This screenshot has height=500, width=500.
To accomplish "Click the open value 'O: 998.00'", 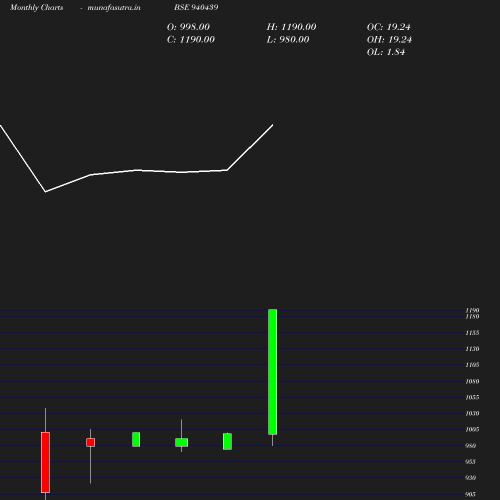I will coord(188,27).
